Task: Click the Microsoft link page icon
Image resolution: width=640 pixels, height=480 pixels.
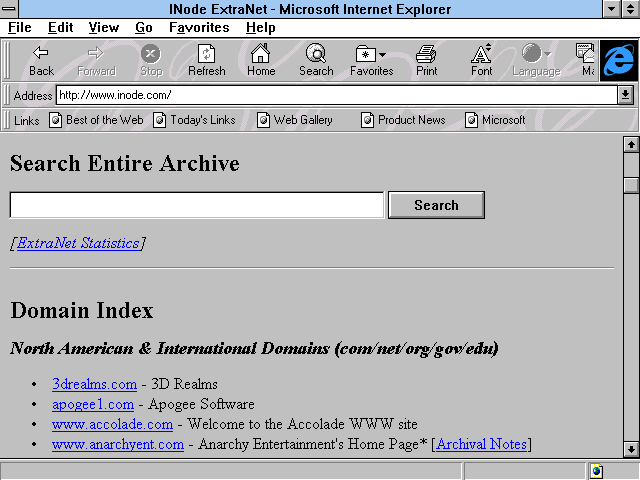Action: 471,120
